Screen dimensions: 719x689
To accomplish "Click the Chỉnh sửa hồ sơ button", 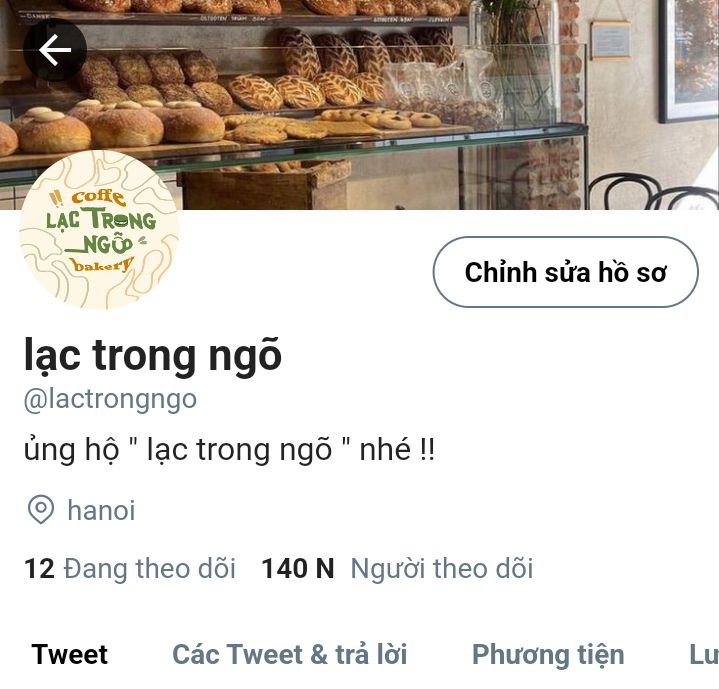I will coord(565,272).
